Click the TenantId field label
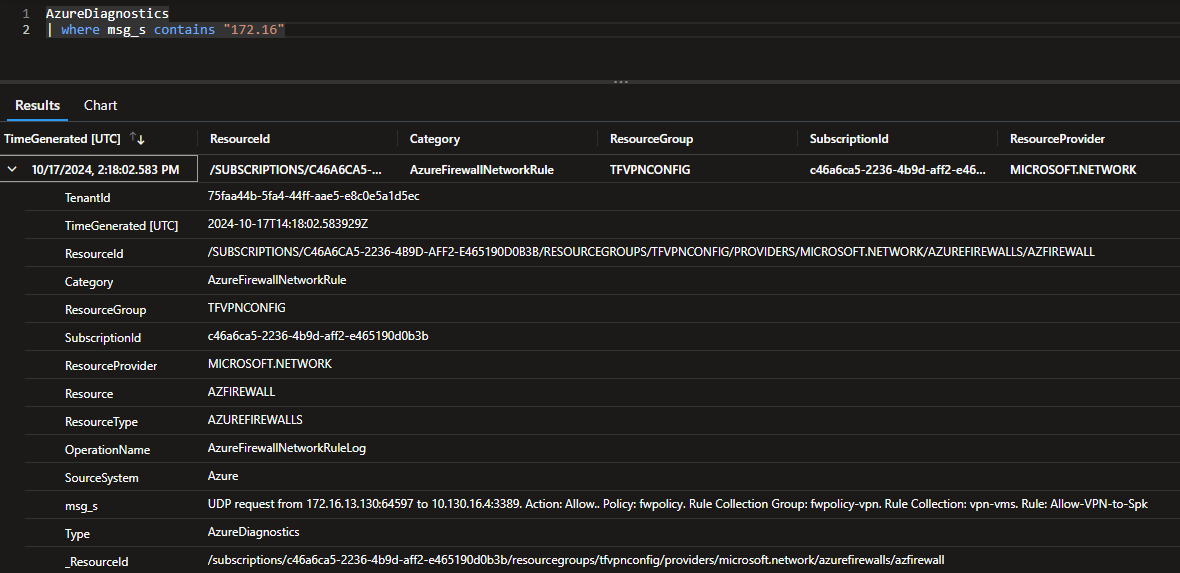The image size is (1180, 573). (88, 197)
